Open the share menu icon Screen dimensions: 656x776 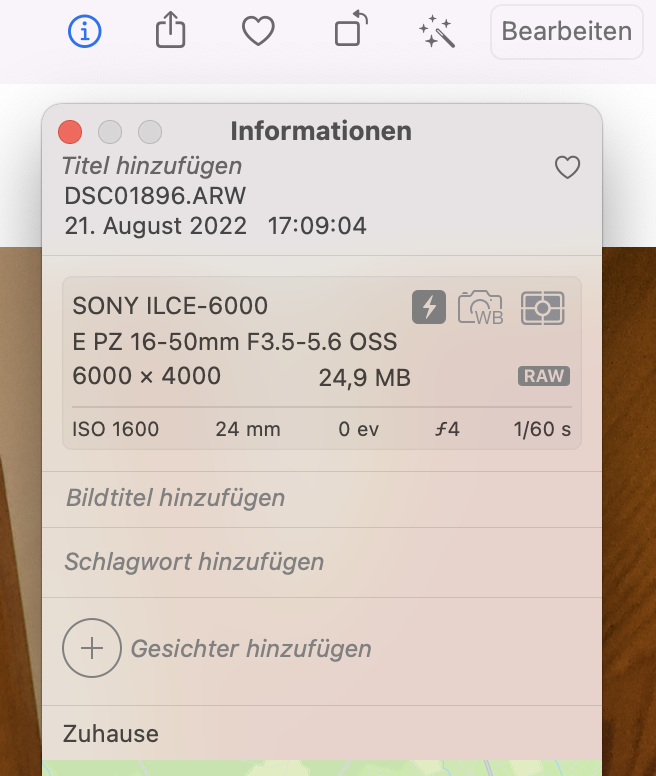(171, 32)
